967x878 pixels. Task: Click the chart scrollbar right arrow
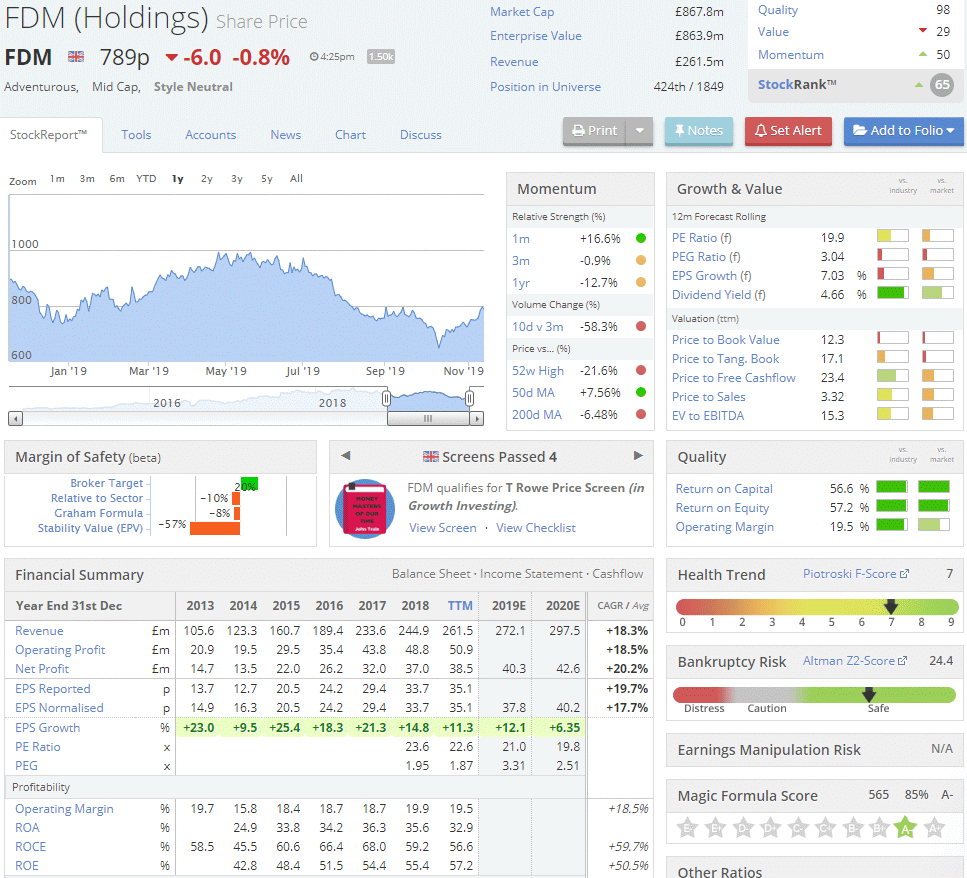[x=476, y=419]
